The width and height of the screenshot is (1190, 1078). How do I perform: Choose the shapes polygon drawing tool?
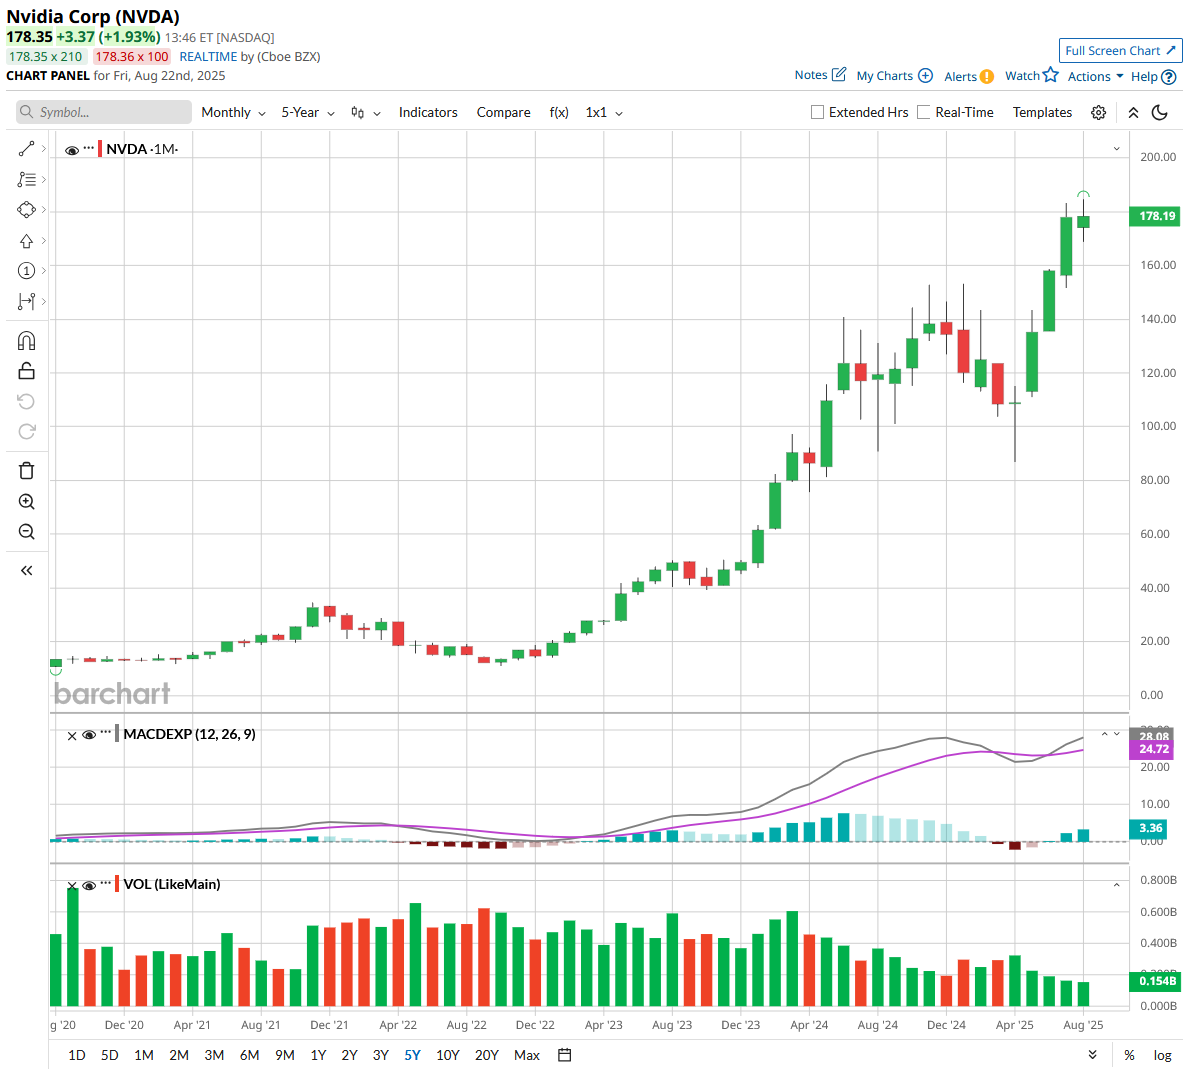[26, 210]
